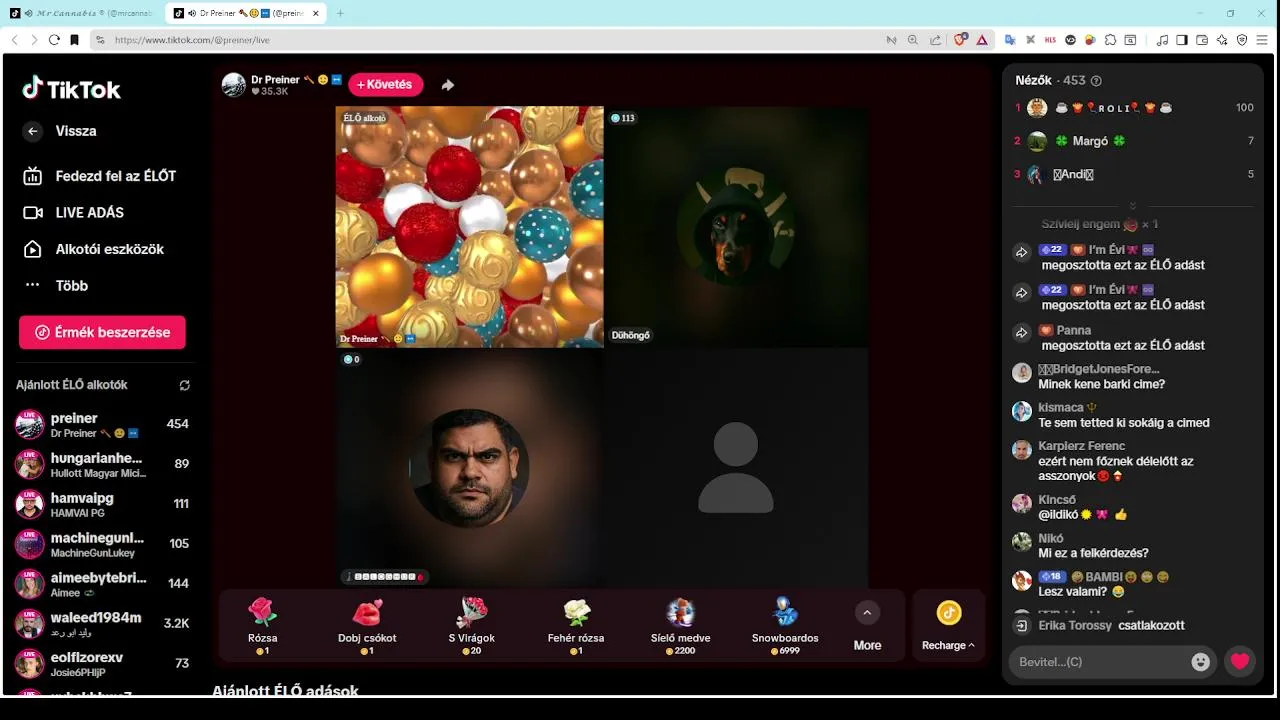Image resolution: width=1280 pixels, height=720 pixels.
Task: Open viewer Andi ranked third
Action: click(1134, 174)
